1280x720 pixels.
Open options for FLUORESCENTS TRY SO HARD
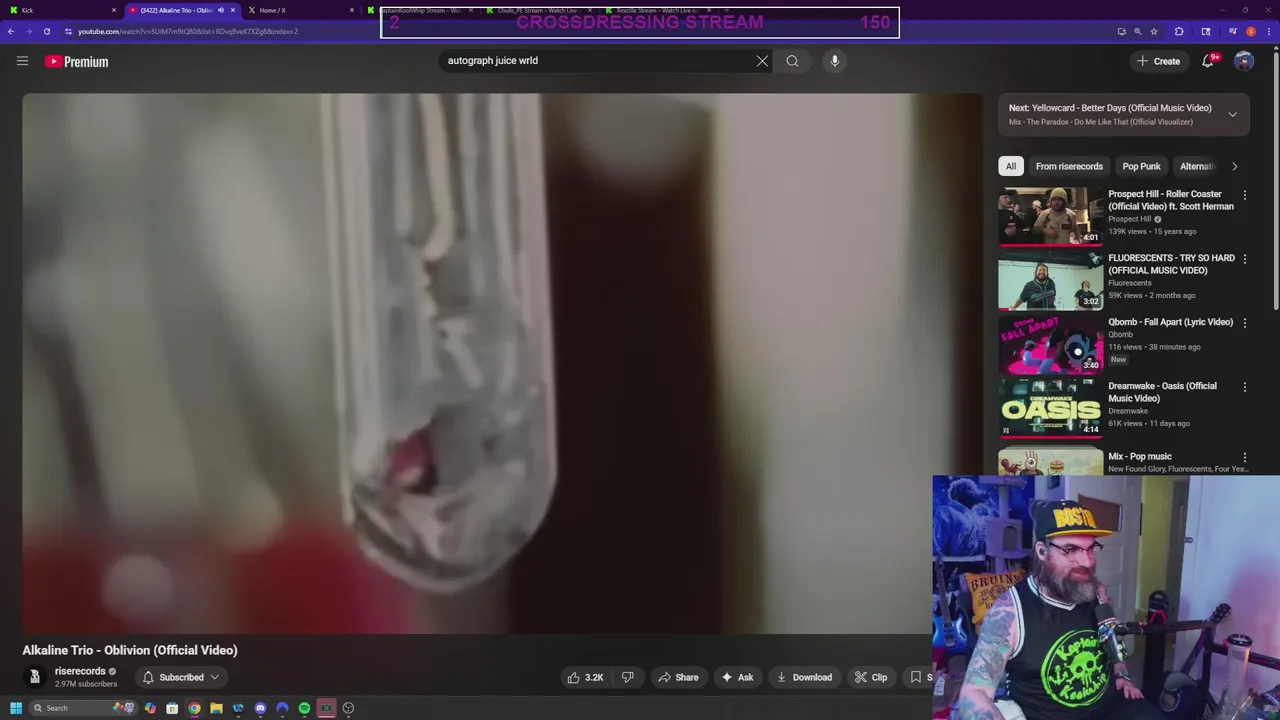click(x=1244, y=259)
